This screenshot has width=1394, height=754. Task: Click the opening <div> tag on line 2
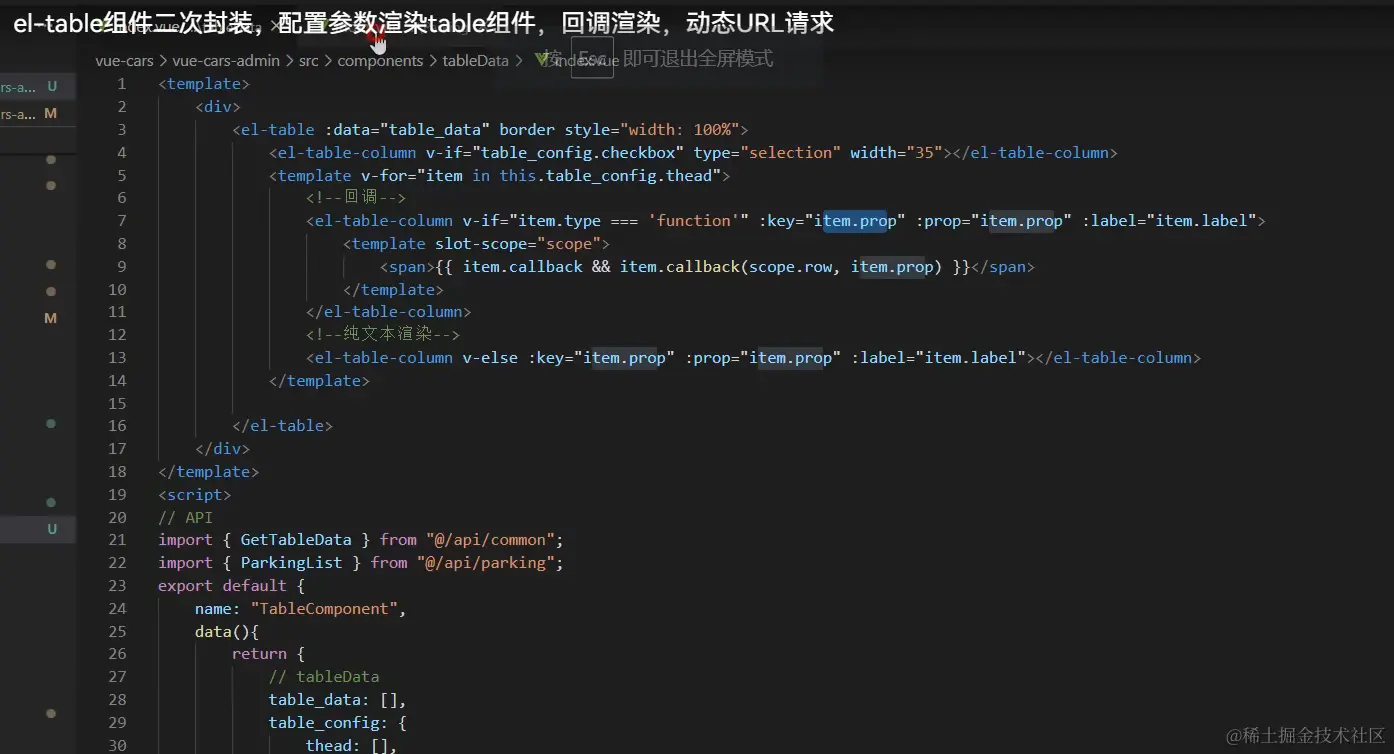click(218, 107)
